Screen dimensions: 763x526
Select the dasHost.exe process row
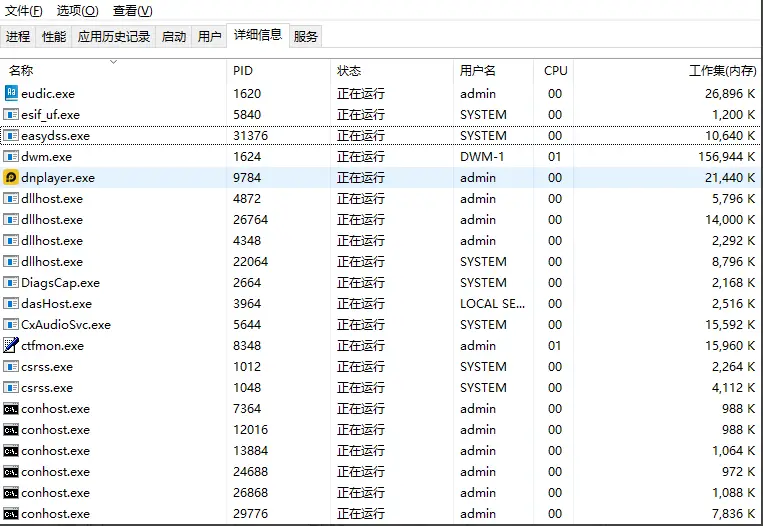[x=57, y=303]
